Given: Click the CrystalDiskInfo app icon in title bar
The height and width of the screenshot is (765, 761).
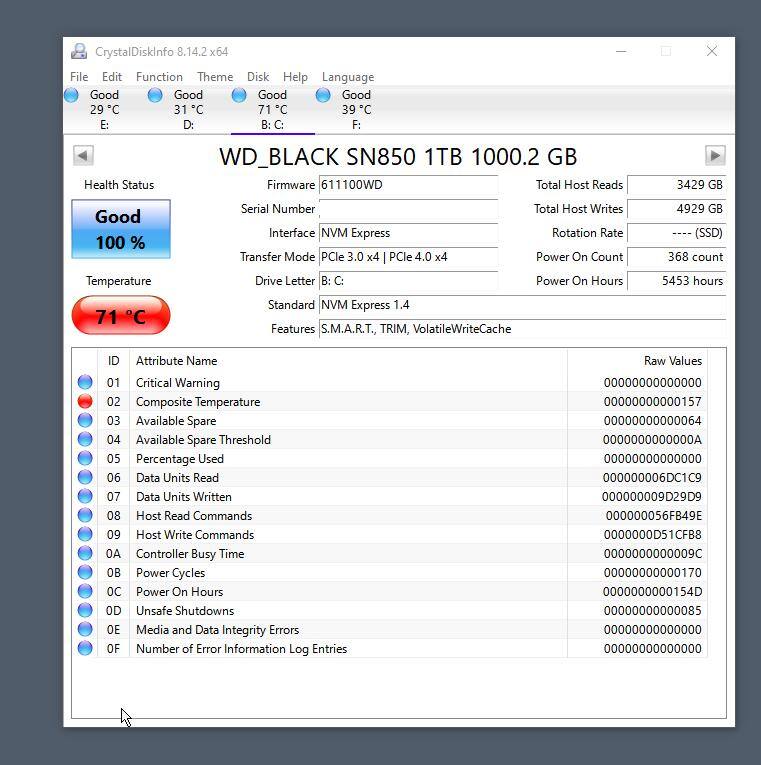Looking at the screenshot, I should coord(79,51).
